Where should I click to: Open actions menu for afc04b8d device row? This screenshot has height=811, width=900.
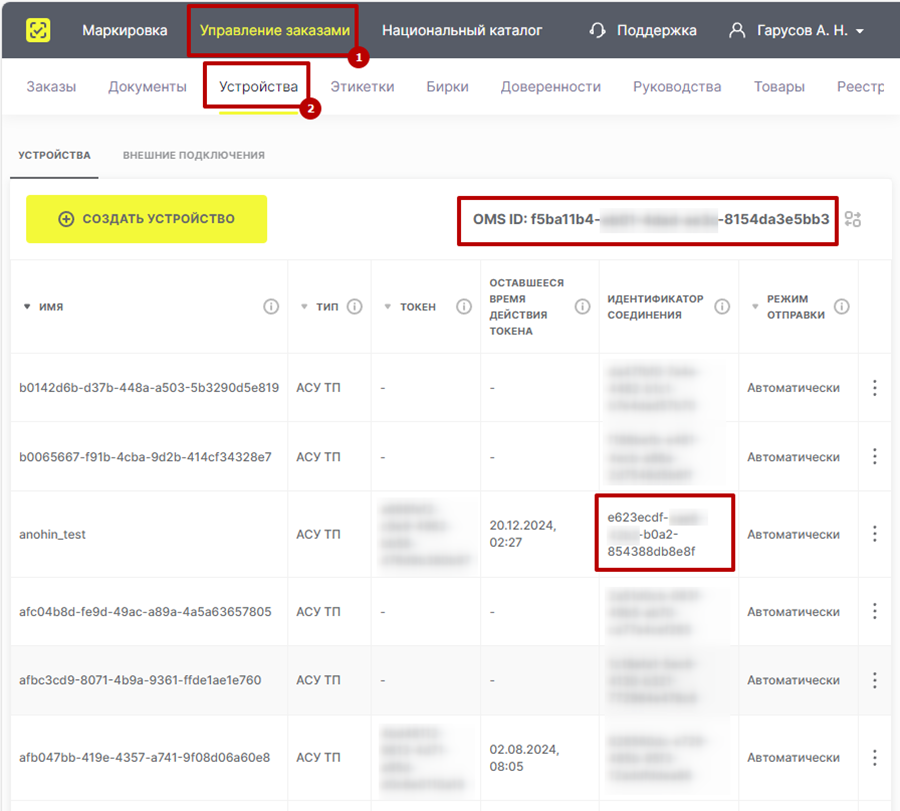[875, 611]
